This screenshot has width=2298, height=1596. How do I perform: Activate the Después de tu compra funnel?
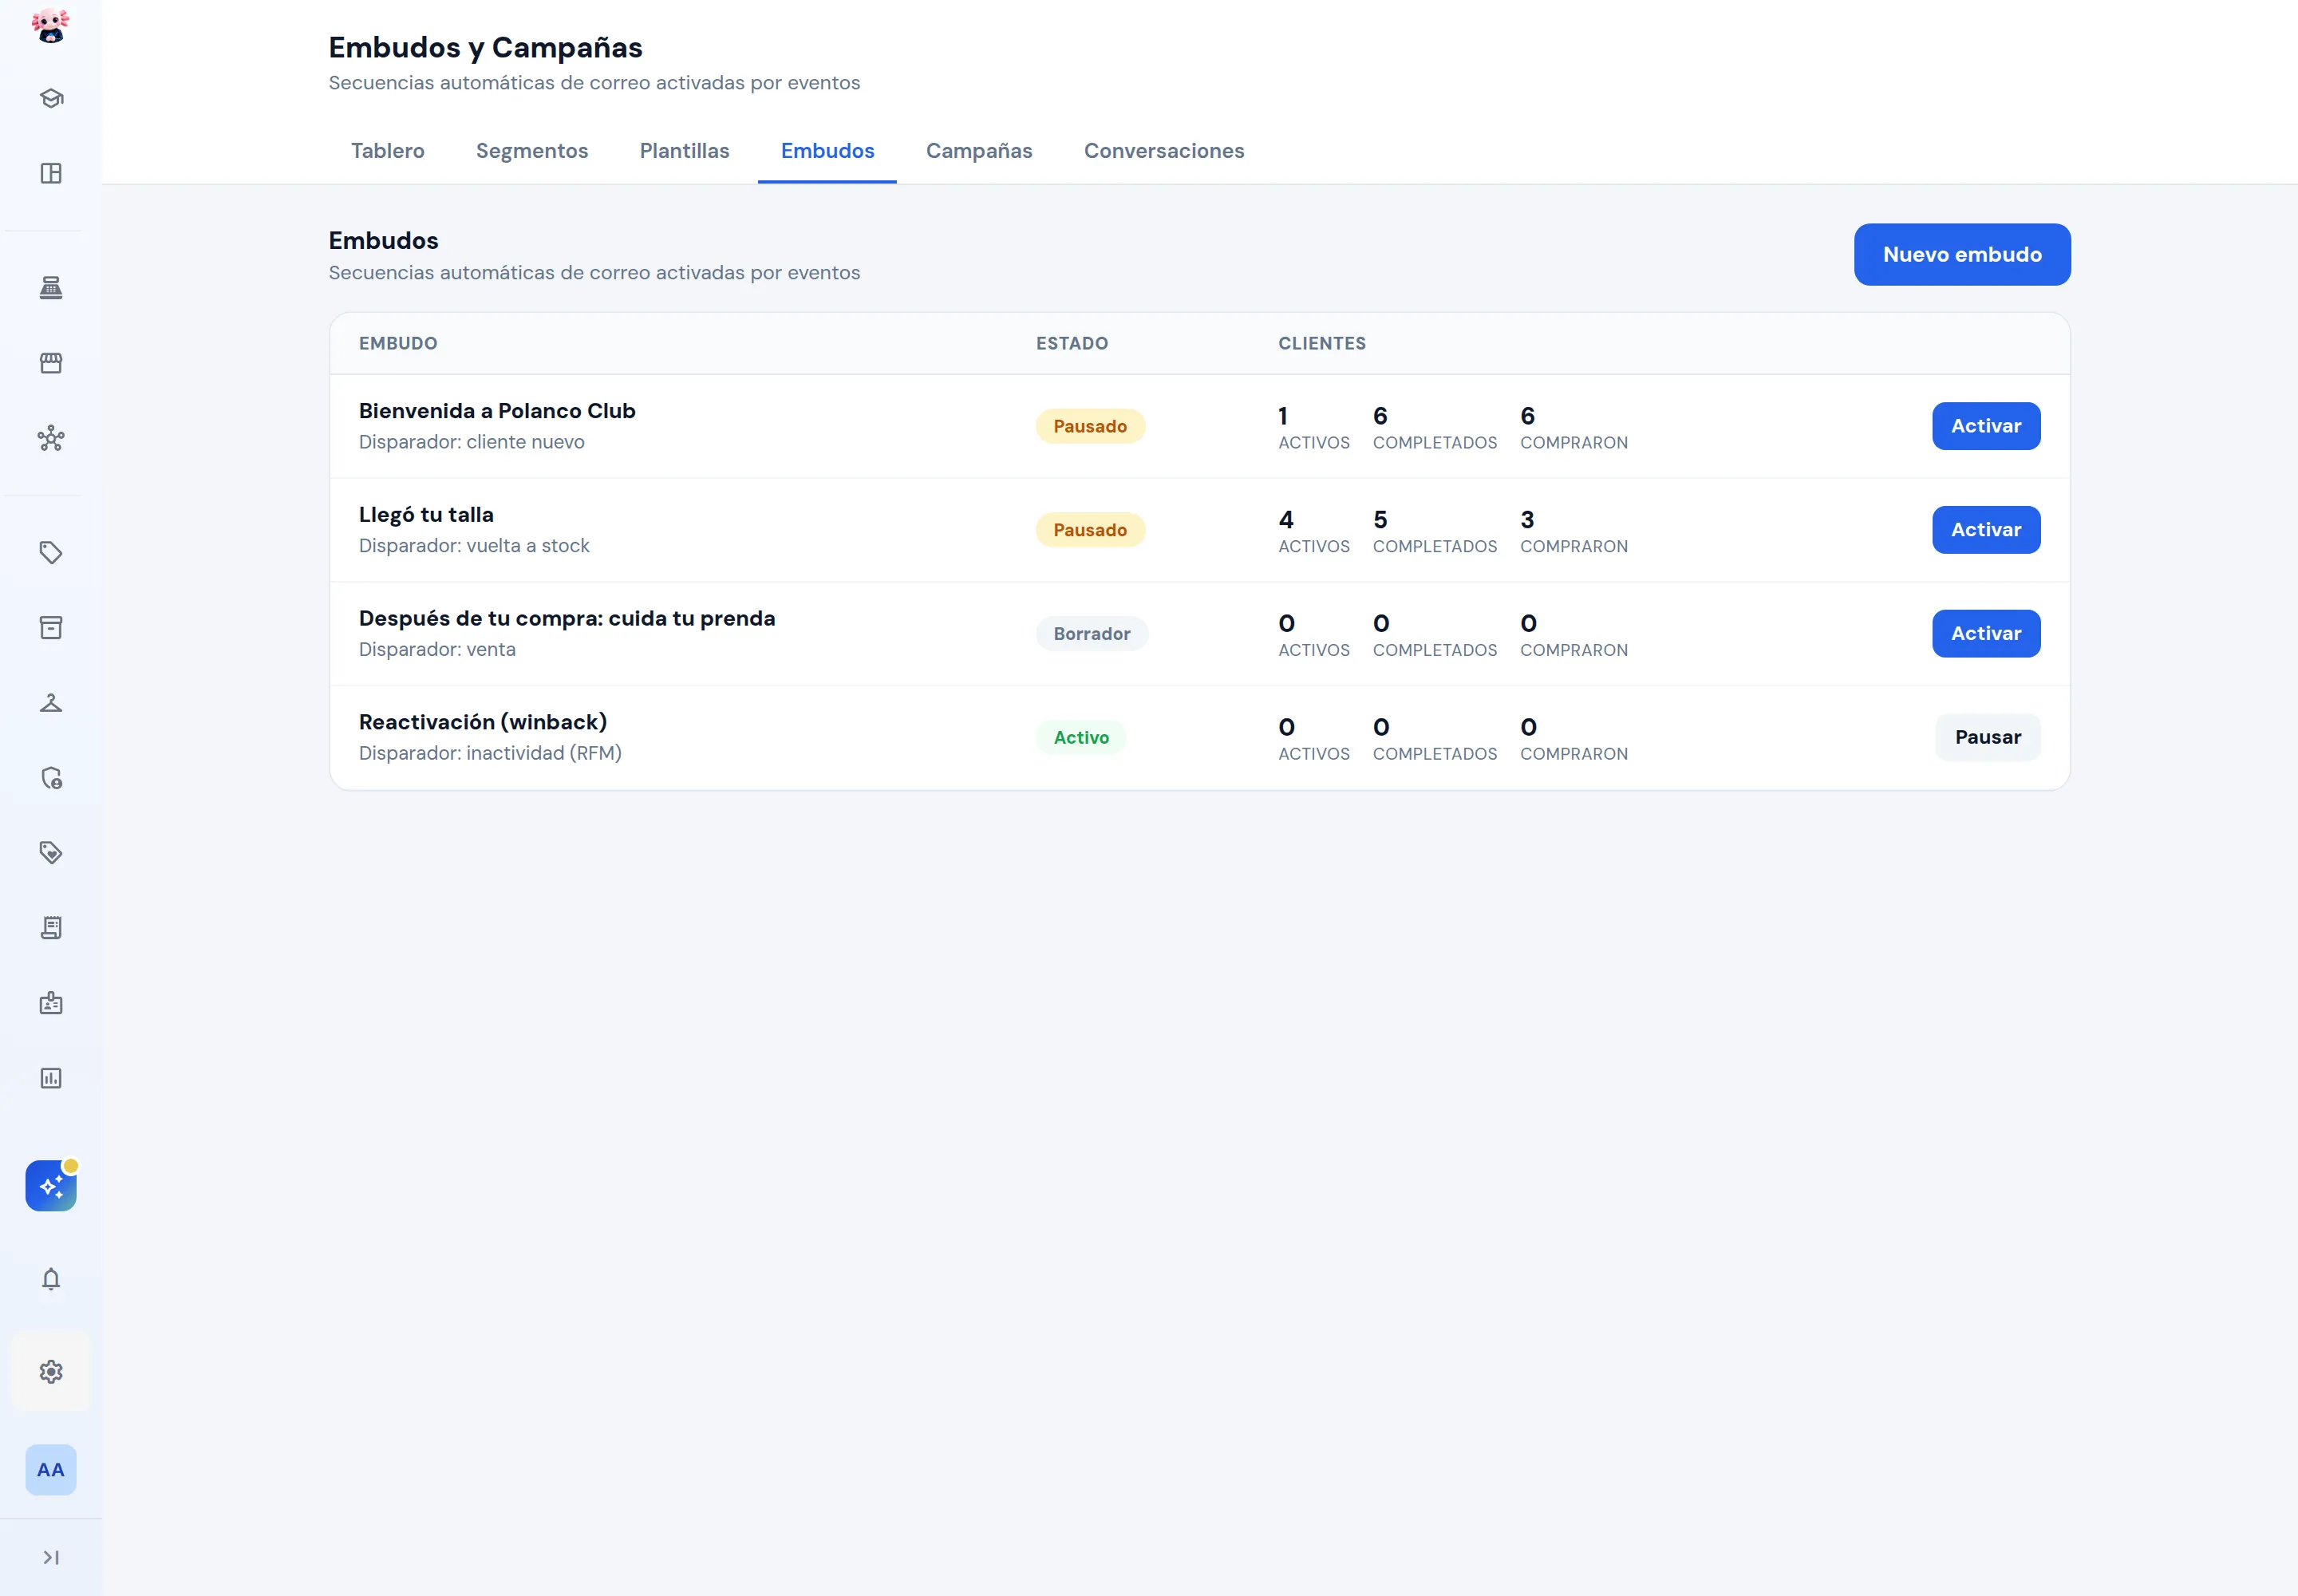pos(1986,634)
